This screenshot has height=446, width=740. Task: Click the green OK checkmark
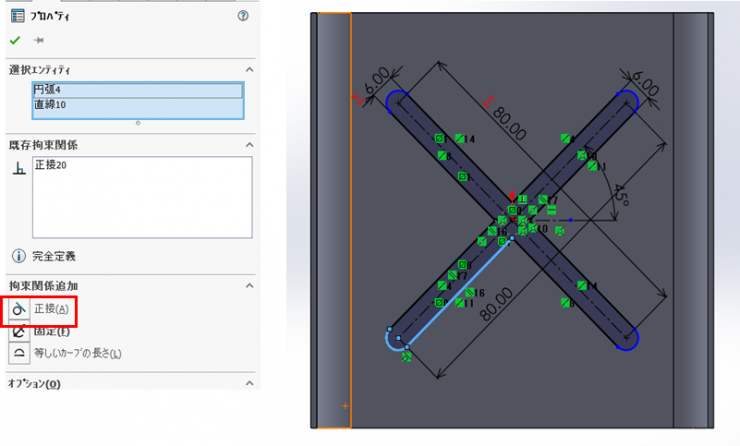(15, 40)
